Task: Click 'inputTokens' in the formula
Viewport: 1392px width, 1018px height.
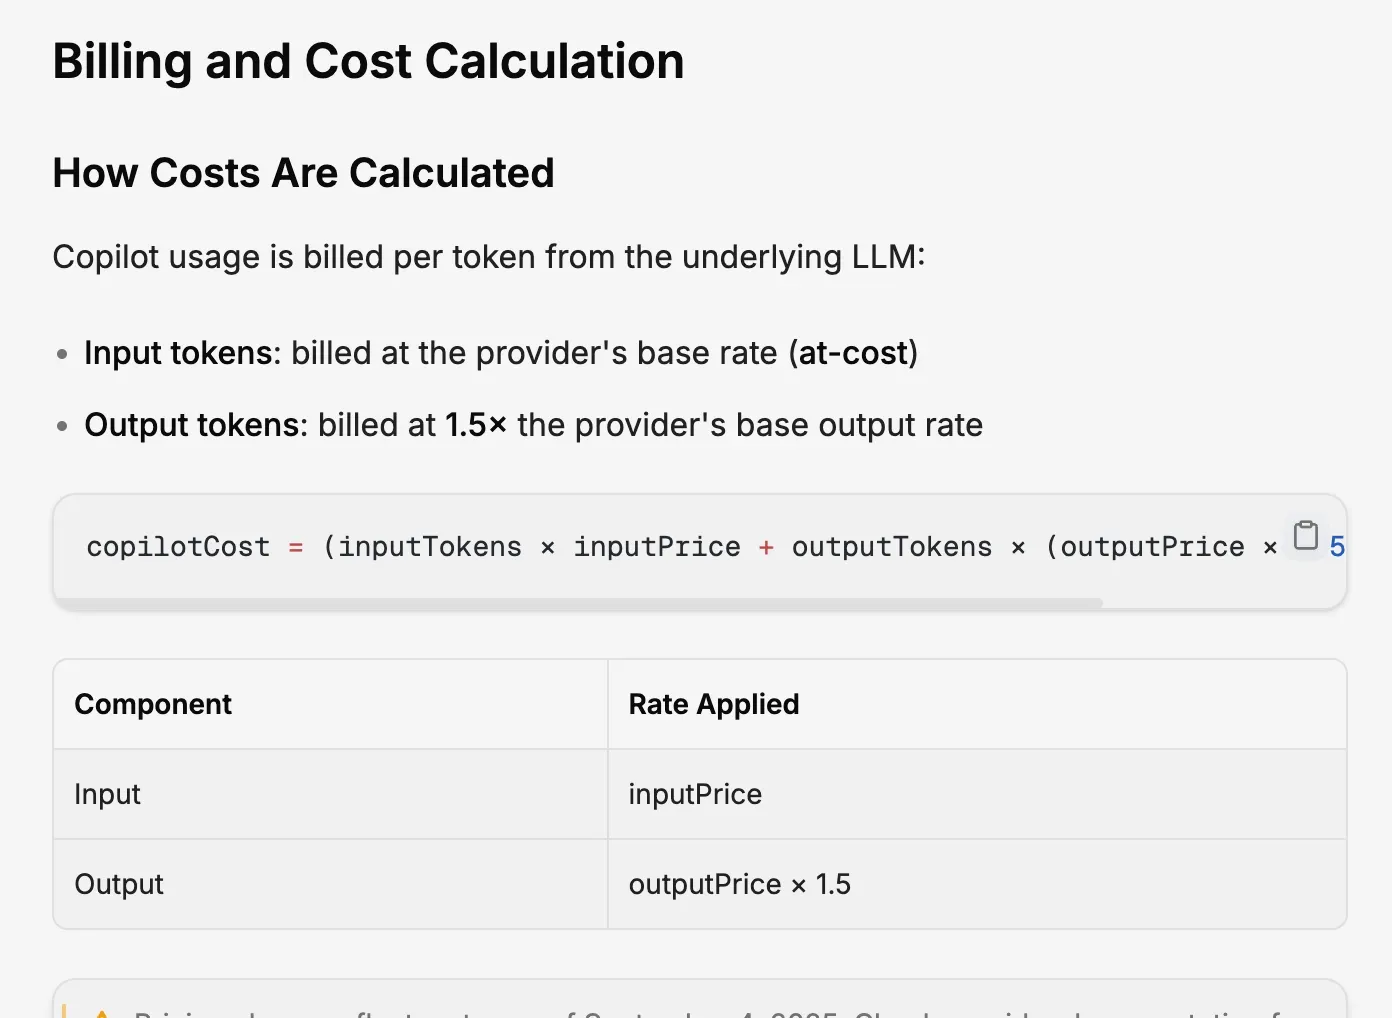Action: (x=429, y=547)
